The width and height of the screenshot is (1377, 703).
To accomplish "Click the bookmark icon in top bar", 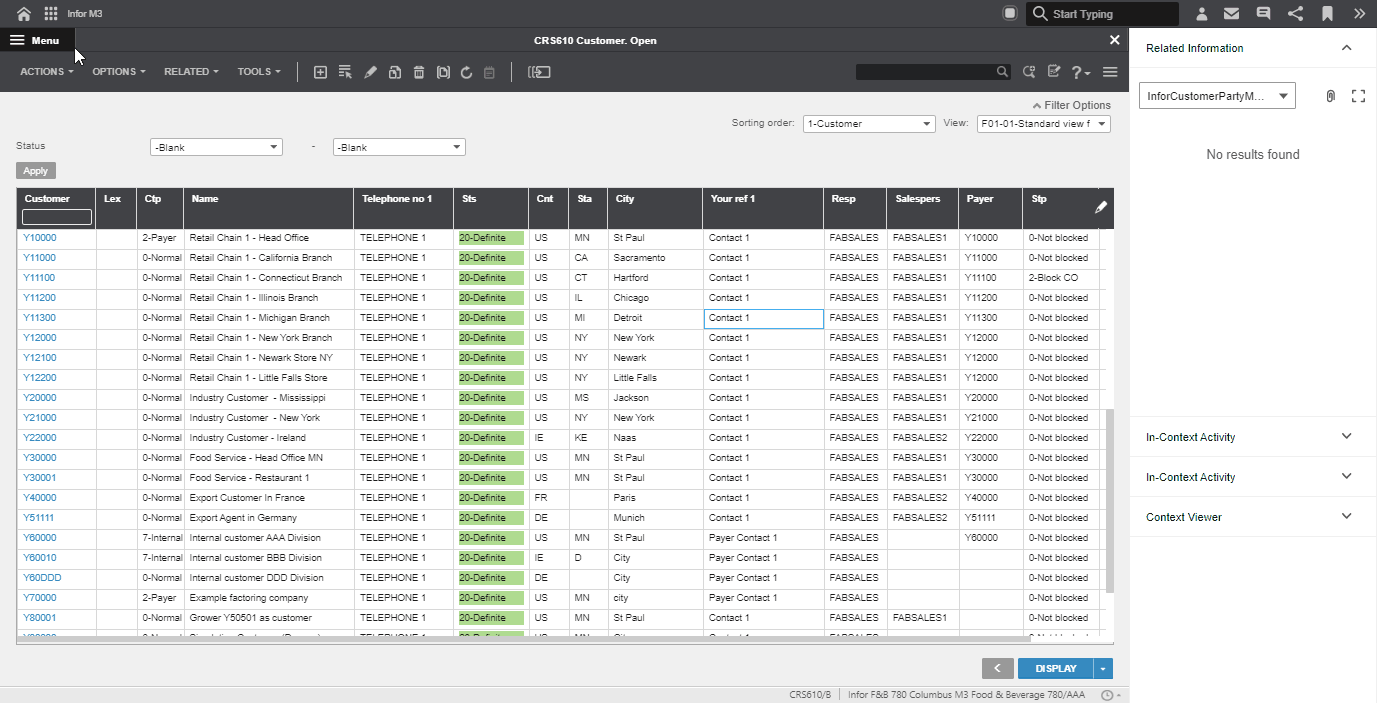I will tap(1327, 14).
